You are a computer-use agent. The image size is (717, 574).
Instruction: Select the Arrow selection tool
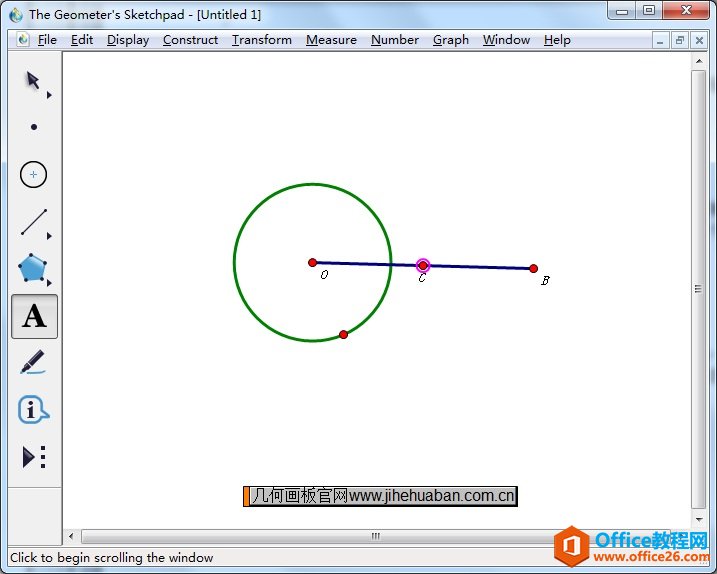33,81
